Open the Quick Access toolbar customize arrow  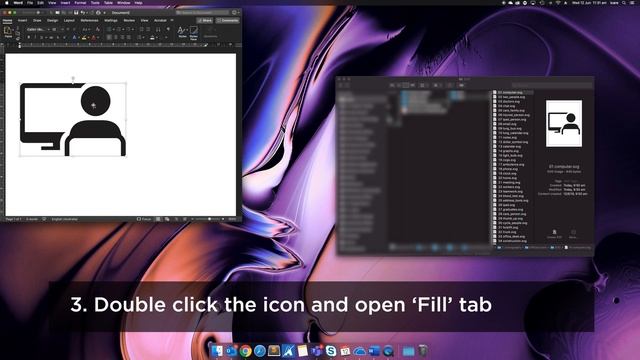(104, 13)
